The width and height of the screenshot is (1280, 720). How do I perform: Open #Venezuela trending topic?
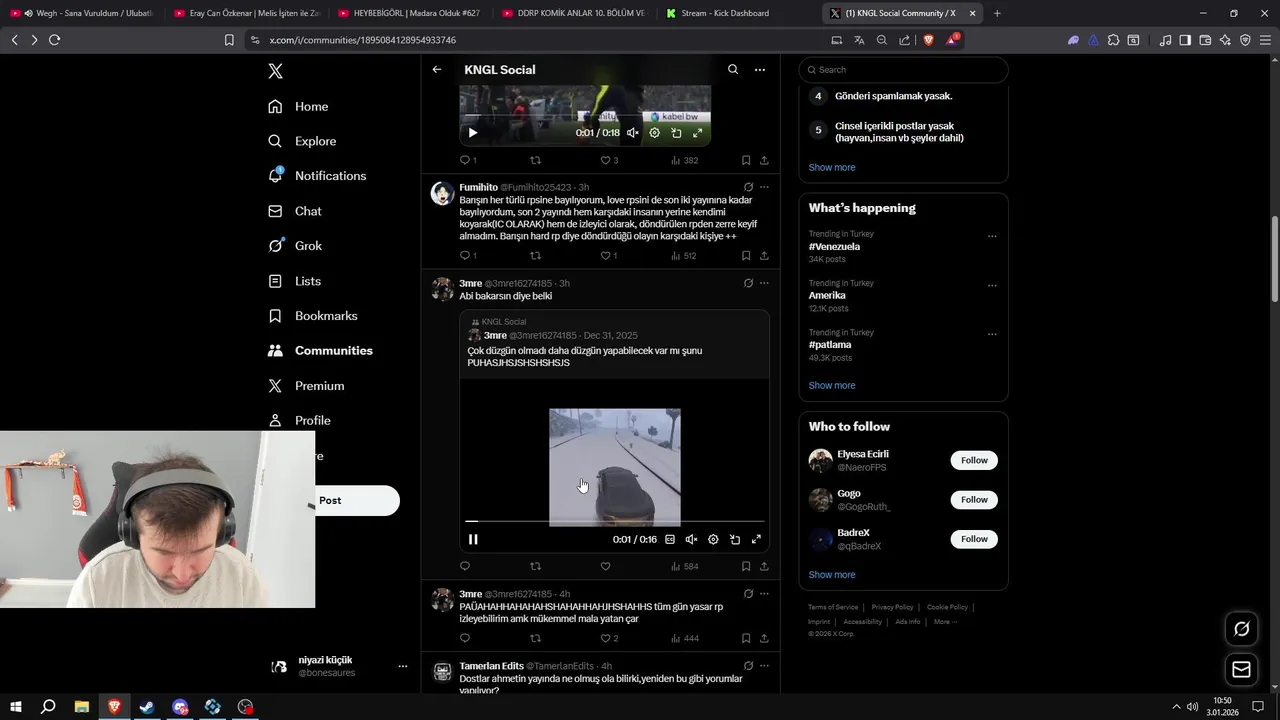[834, 246]
